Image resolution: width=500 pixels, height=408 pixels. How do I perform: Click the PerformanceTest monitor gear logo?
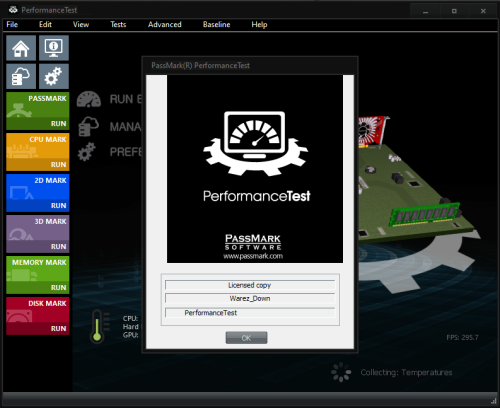[255, 143]
